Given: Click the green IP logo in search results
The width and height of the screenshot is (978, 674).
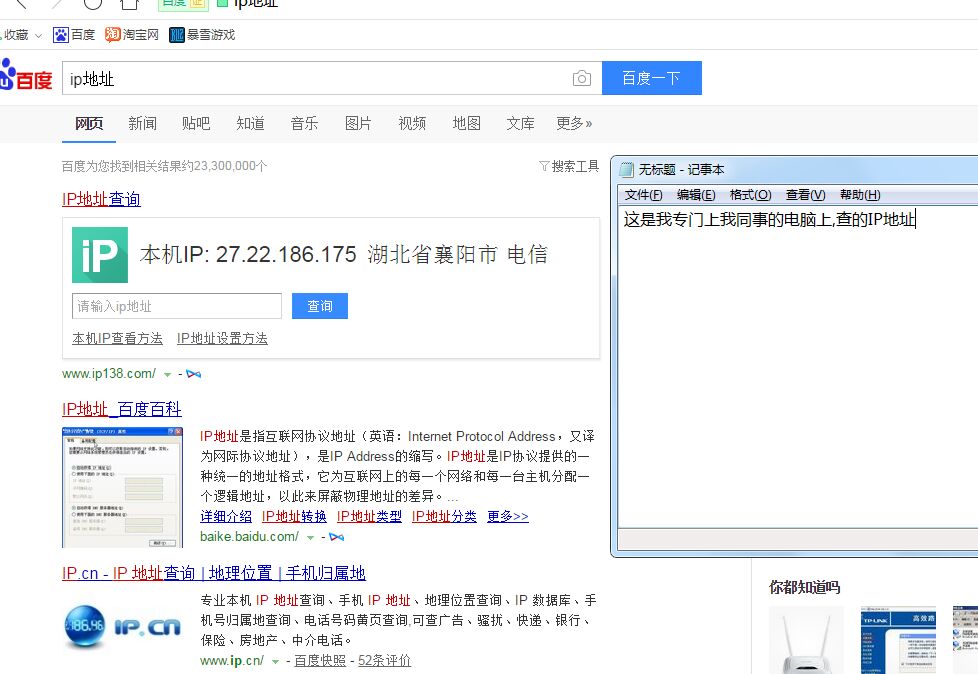Looking at the screenshot, I should [99, 257].
